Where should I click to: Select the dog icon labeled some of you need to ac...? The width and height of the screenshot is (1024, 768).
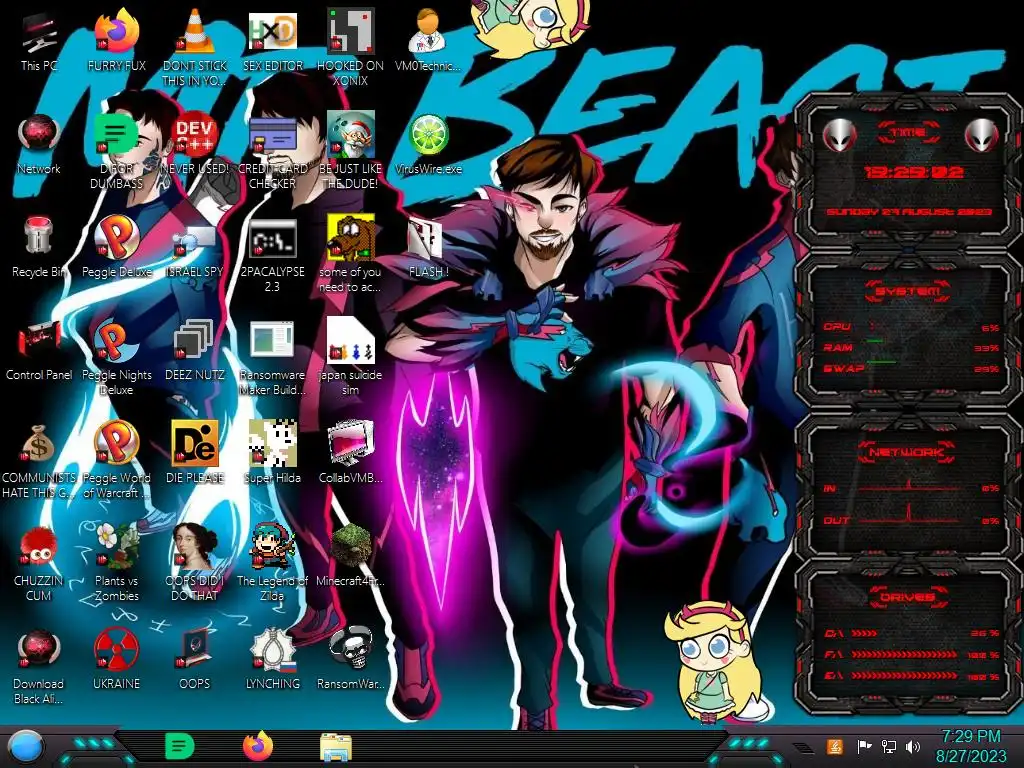(x=350, y=255)
